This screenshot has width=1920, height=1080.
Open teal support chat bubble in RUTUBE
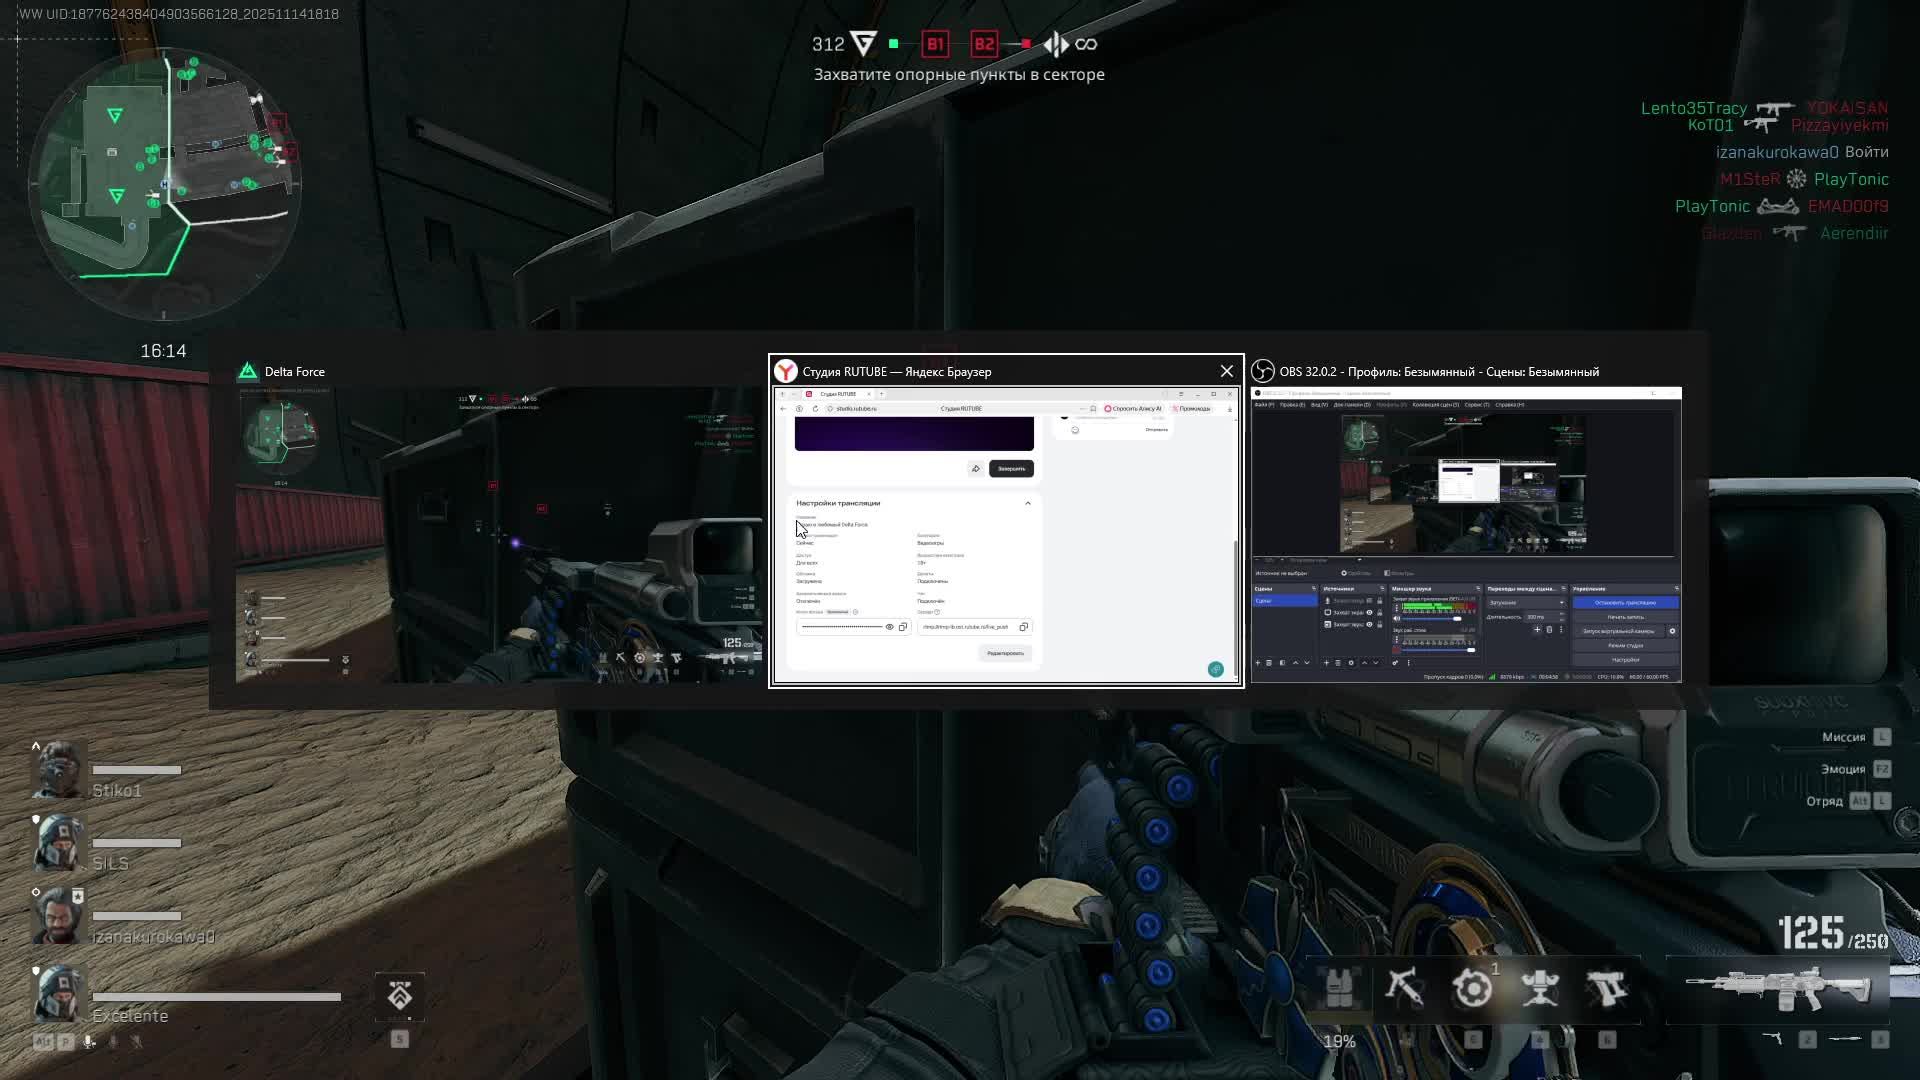point(1215,669)
